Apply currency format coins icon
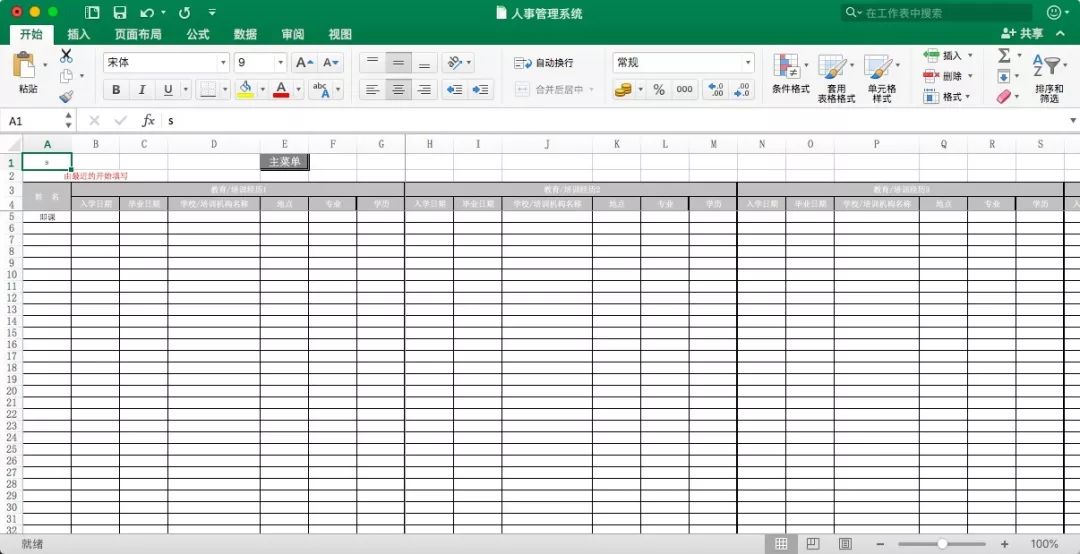 [623, 90]
